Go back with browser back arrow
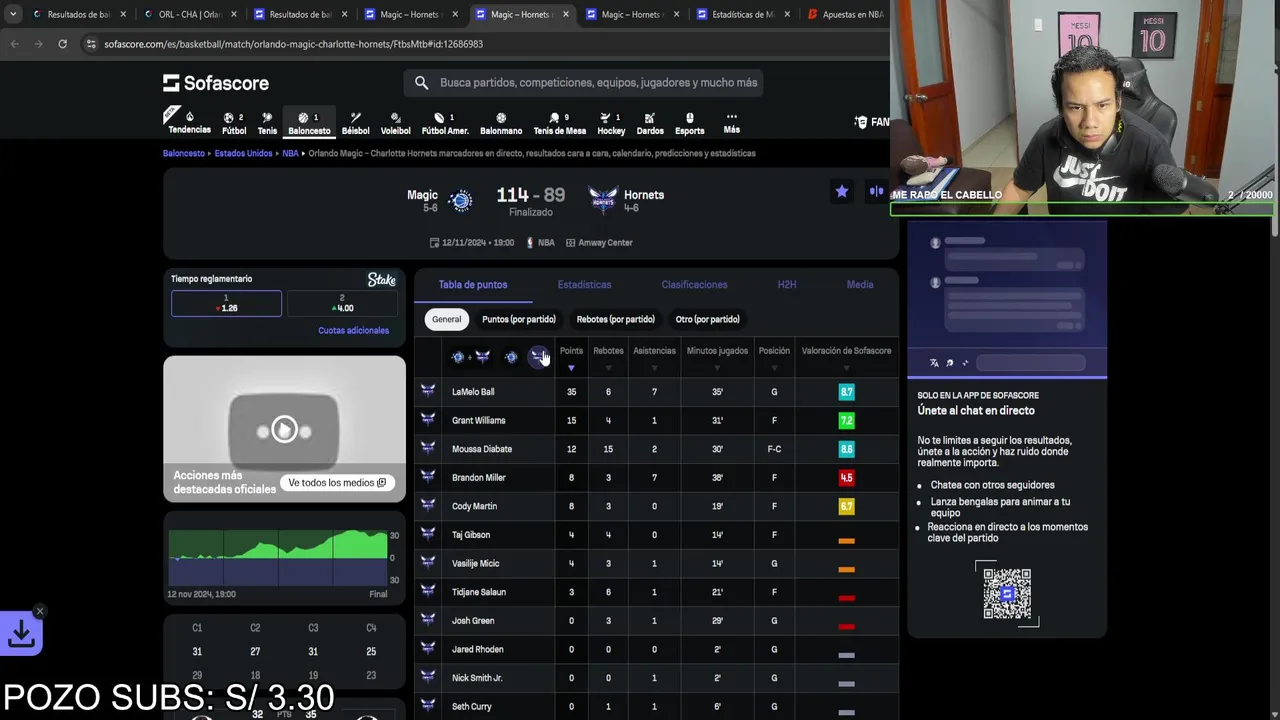Screen dimensions: 1280x720 pos(14,44)
